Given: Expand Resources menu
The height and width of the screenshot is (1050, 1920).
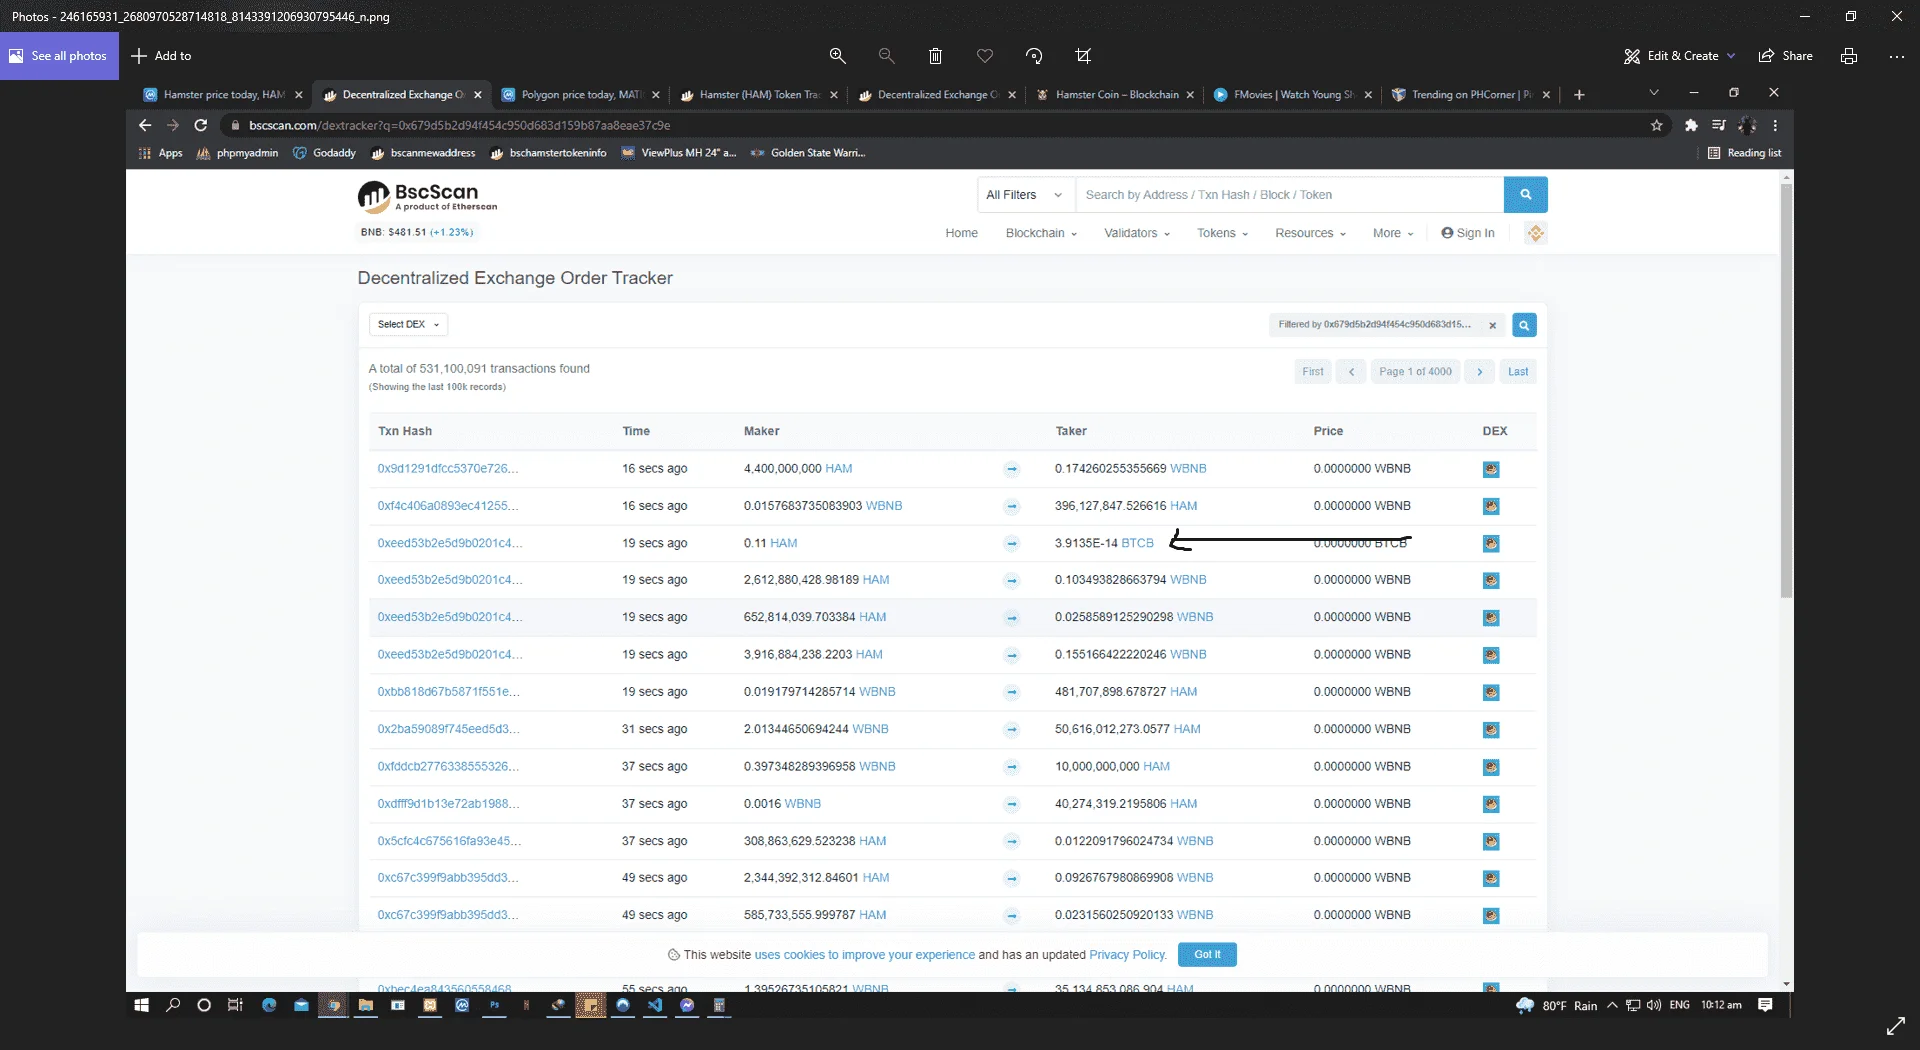Looking at the screenshot, I should (x=1310, y=233).
